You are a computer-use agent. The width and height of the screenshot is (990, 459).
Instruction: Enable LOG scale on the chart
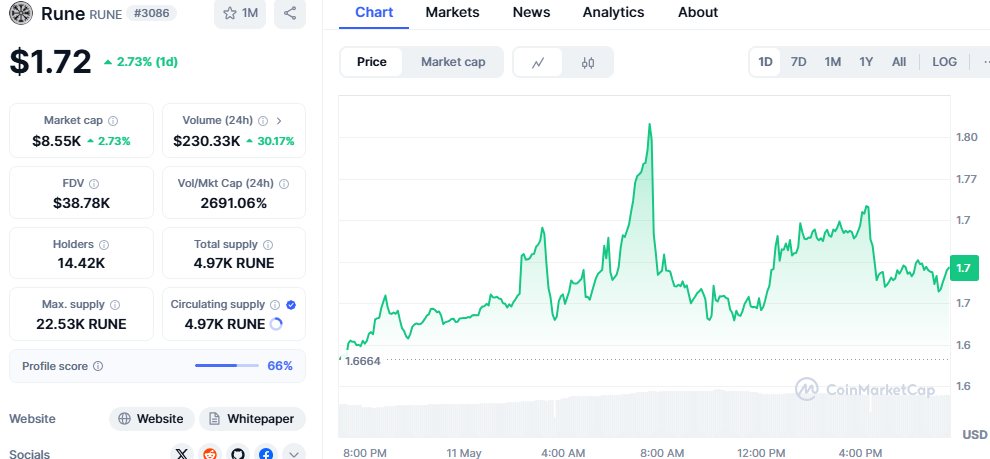click(x=944, y=62)
